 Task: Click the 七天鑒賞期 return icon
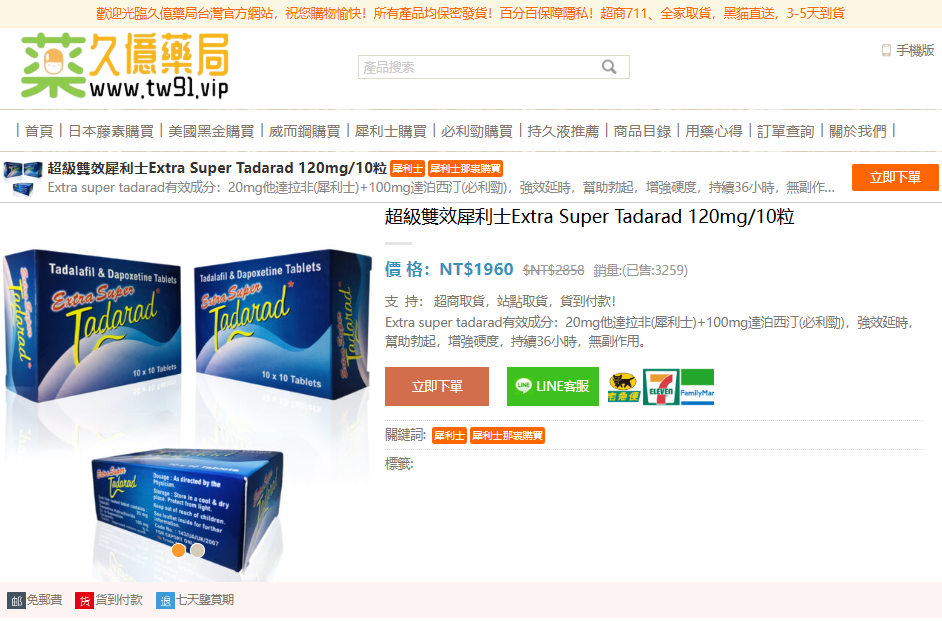click(165, 601)
